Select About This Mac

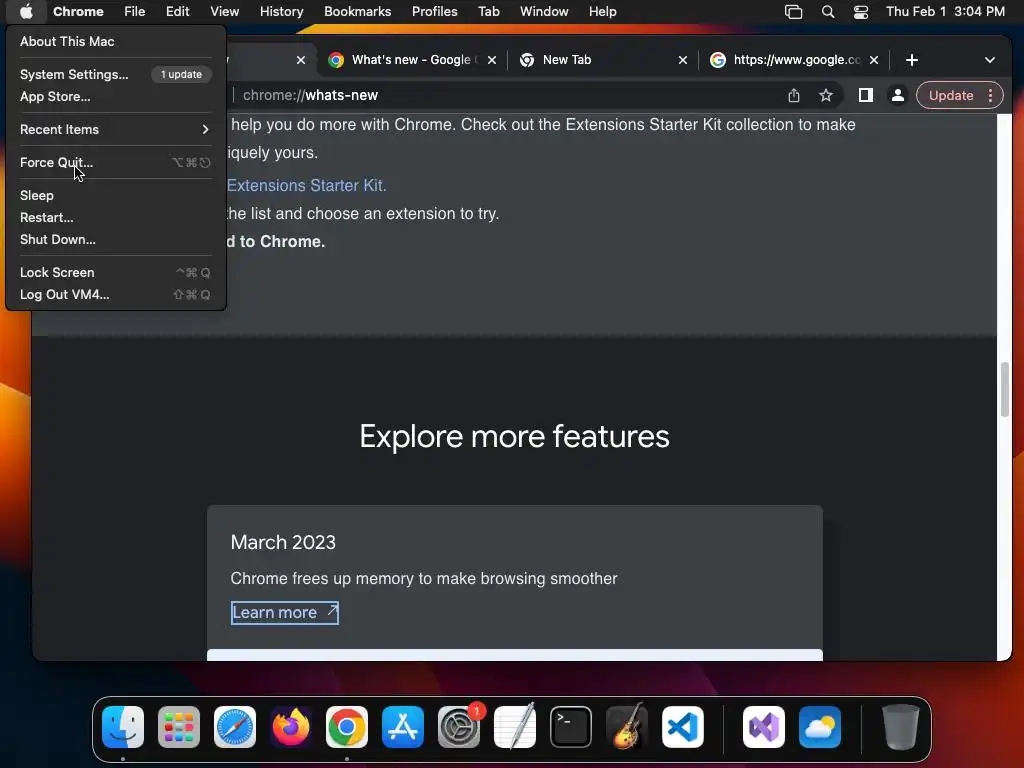pyautogui.click(x=116, y=41)
